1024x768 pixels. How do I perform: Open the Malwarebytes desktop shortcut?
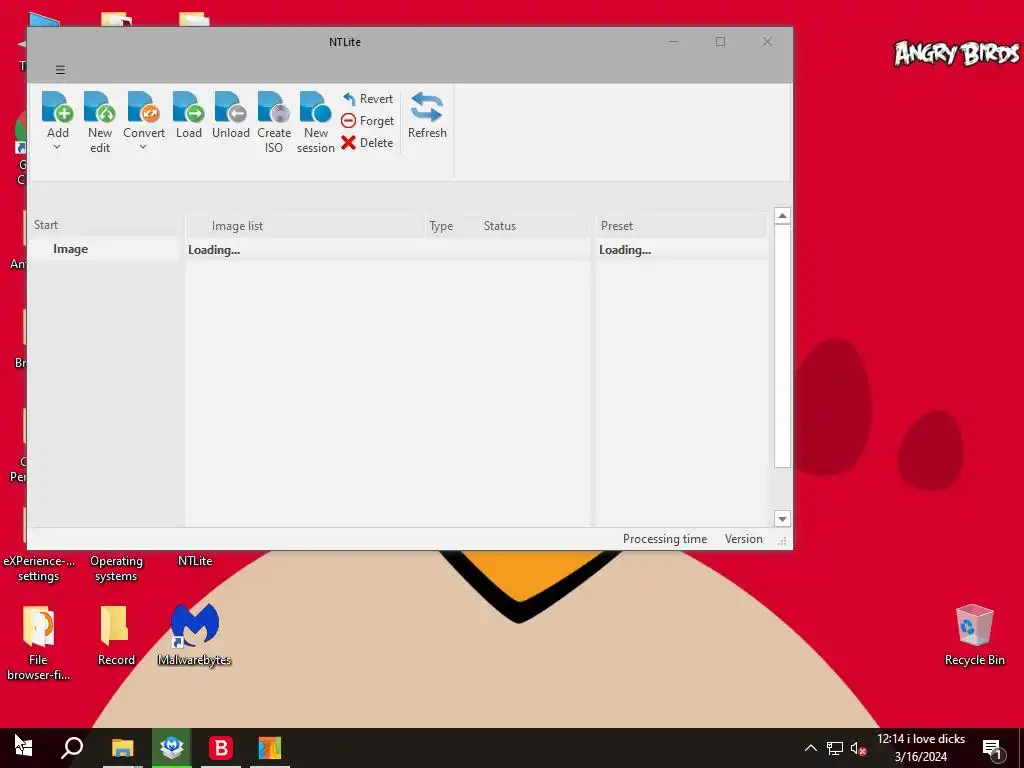click(x=195, y=635)
